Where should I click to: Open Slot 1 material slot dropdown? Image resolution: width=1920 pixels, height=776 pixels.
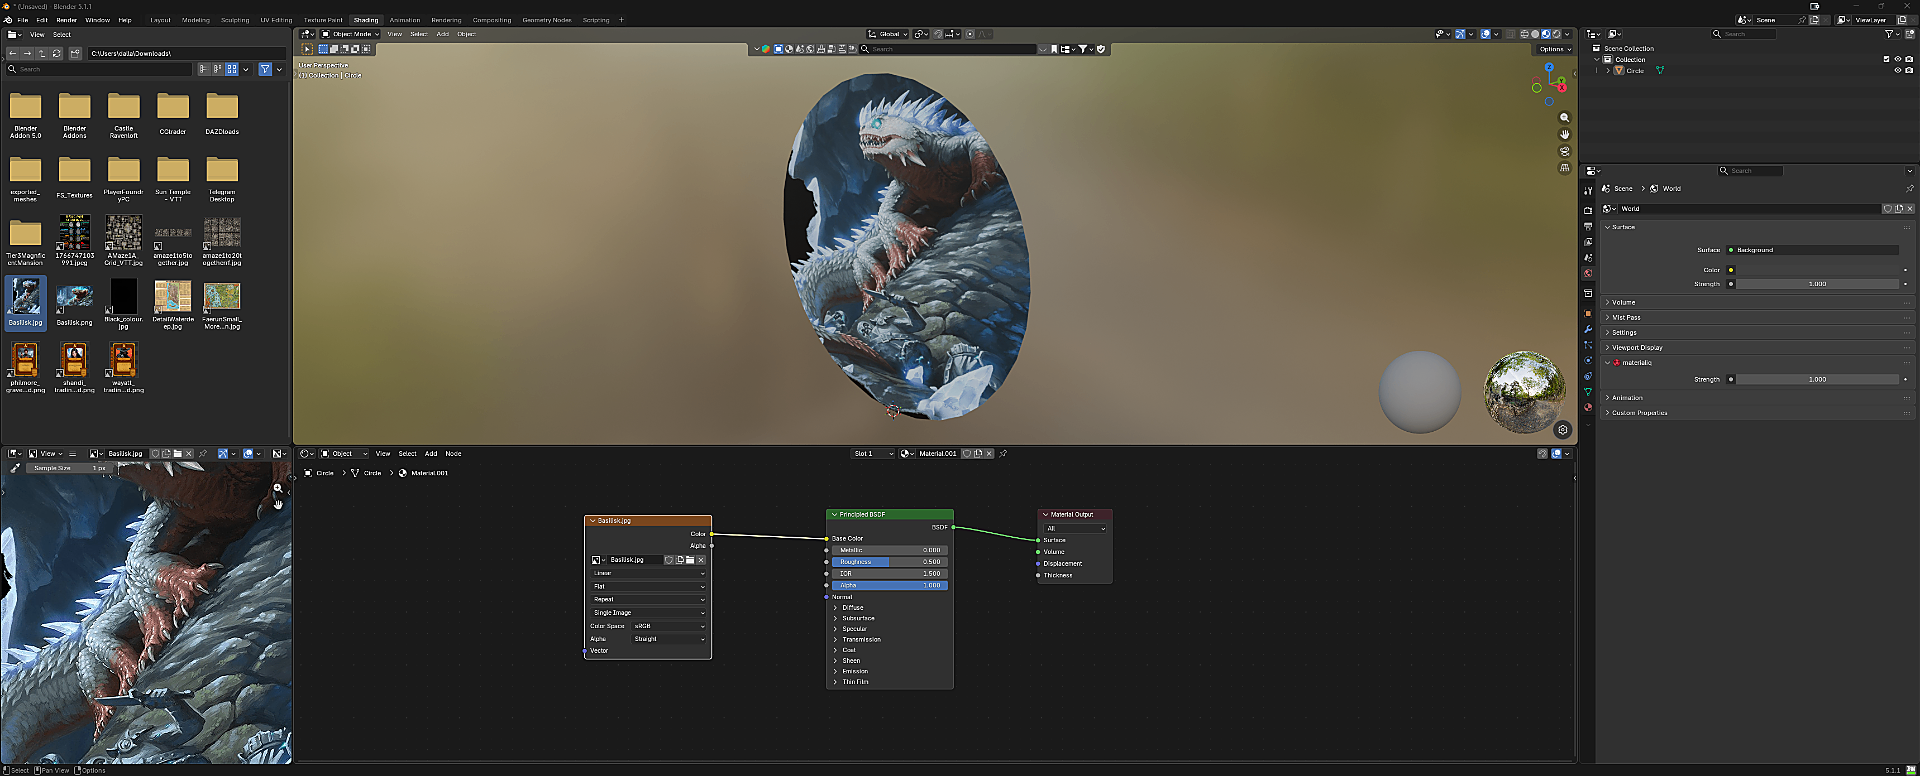click(873, 453)
